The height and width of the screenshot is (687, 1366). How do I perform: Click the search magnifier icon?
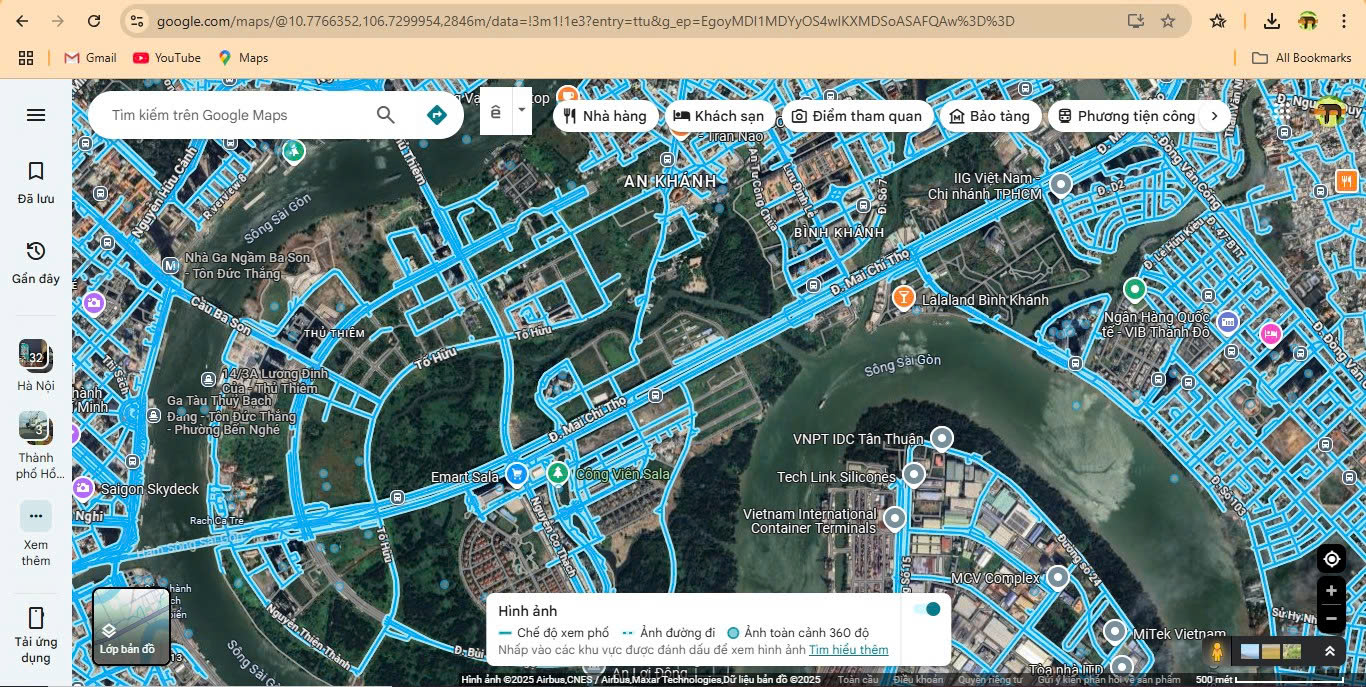tap(386, 115)
